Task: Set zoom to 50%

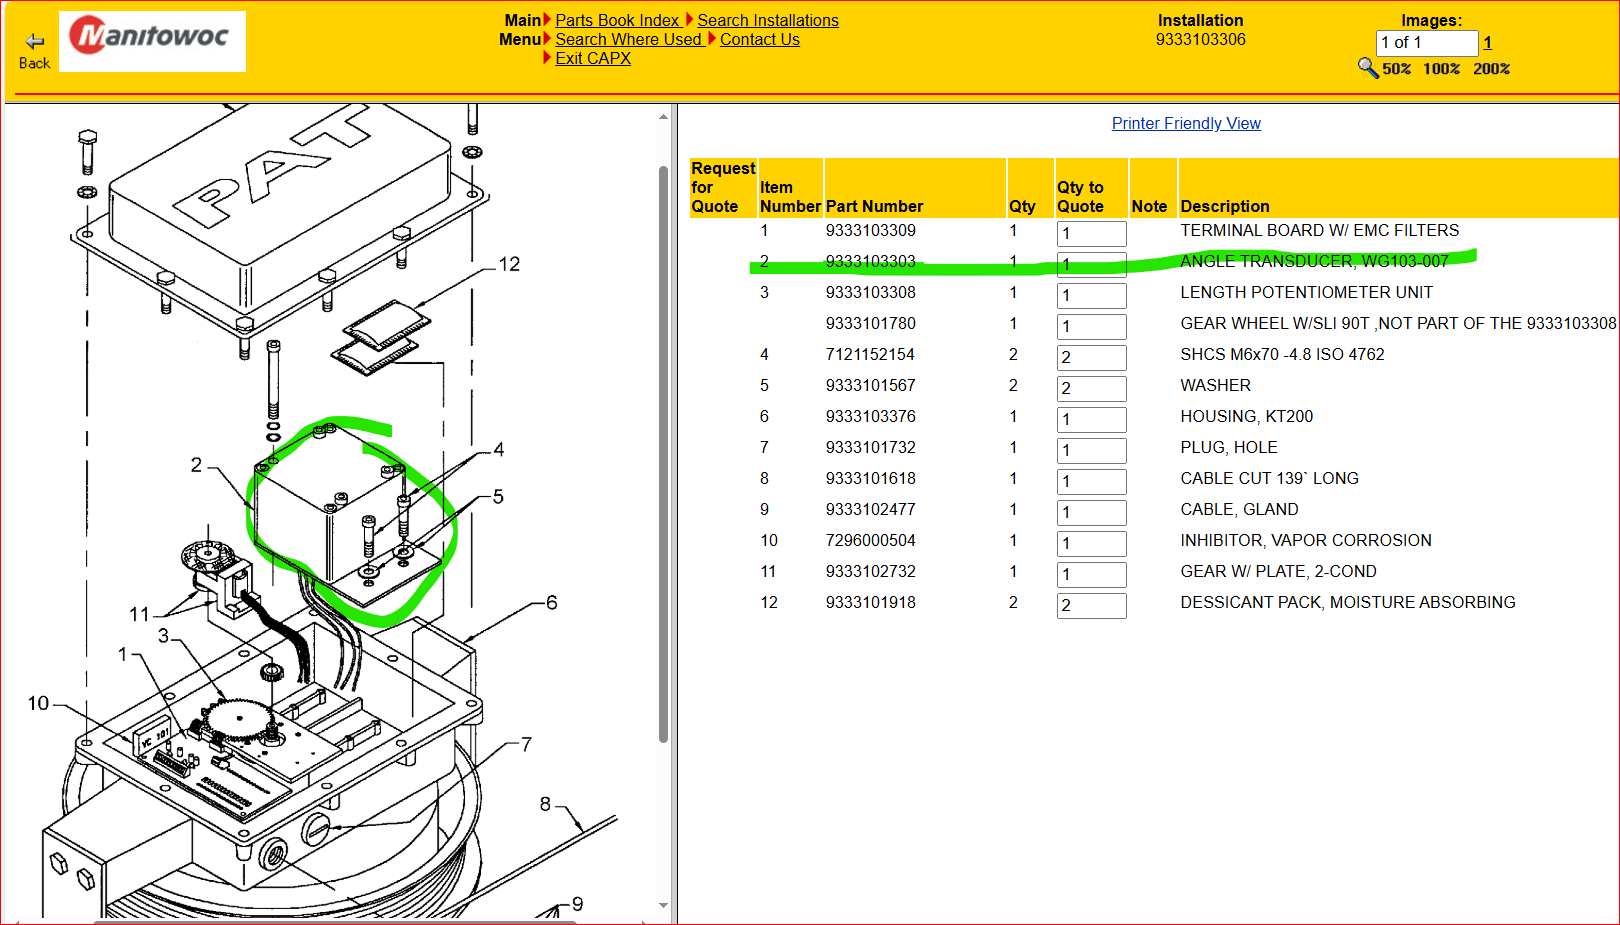Action: [x=1396, y=69]
